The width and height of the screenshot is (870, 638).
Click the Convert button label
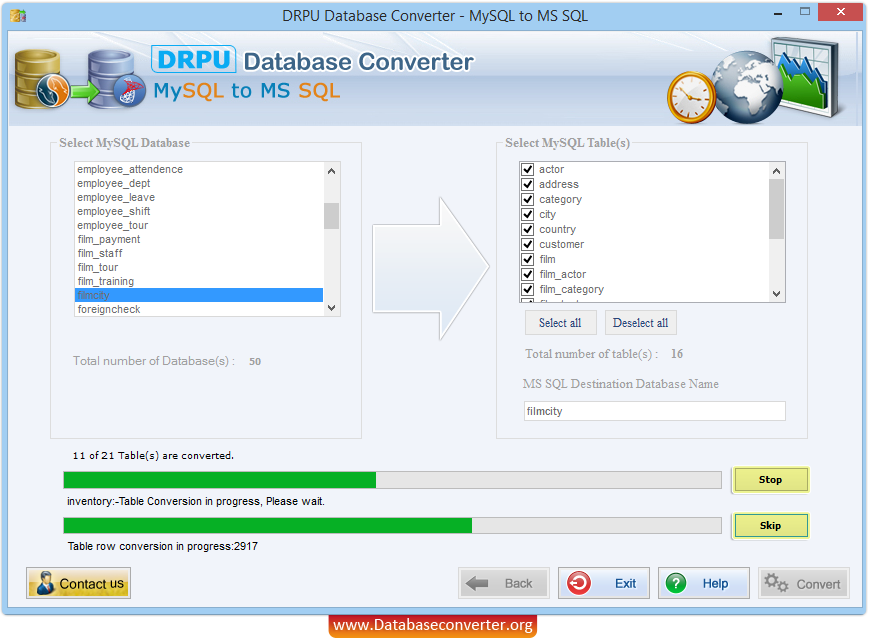(x=818, y=584)
